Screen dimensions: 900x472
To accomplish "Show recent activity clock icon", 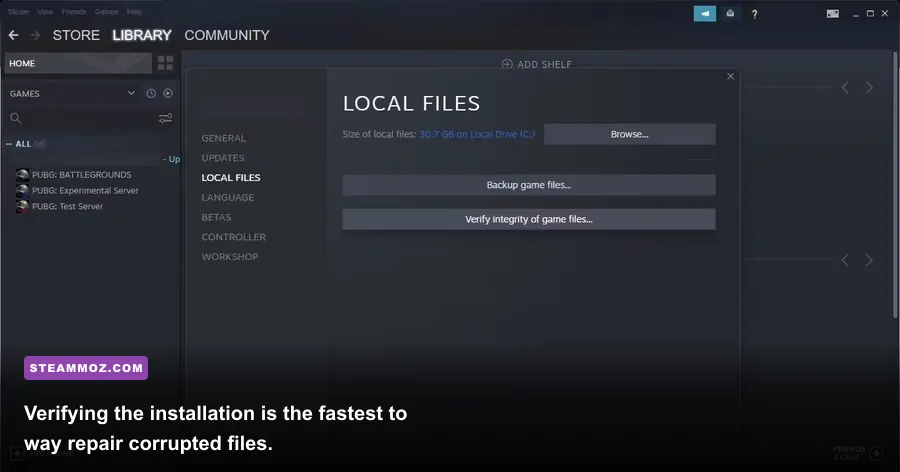I will pyautogui.click(x=151, y=93).
